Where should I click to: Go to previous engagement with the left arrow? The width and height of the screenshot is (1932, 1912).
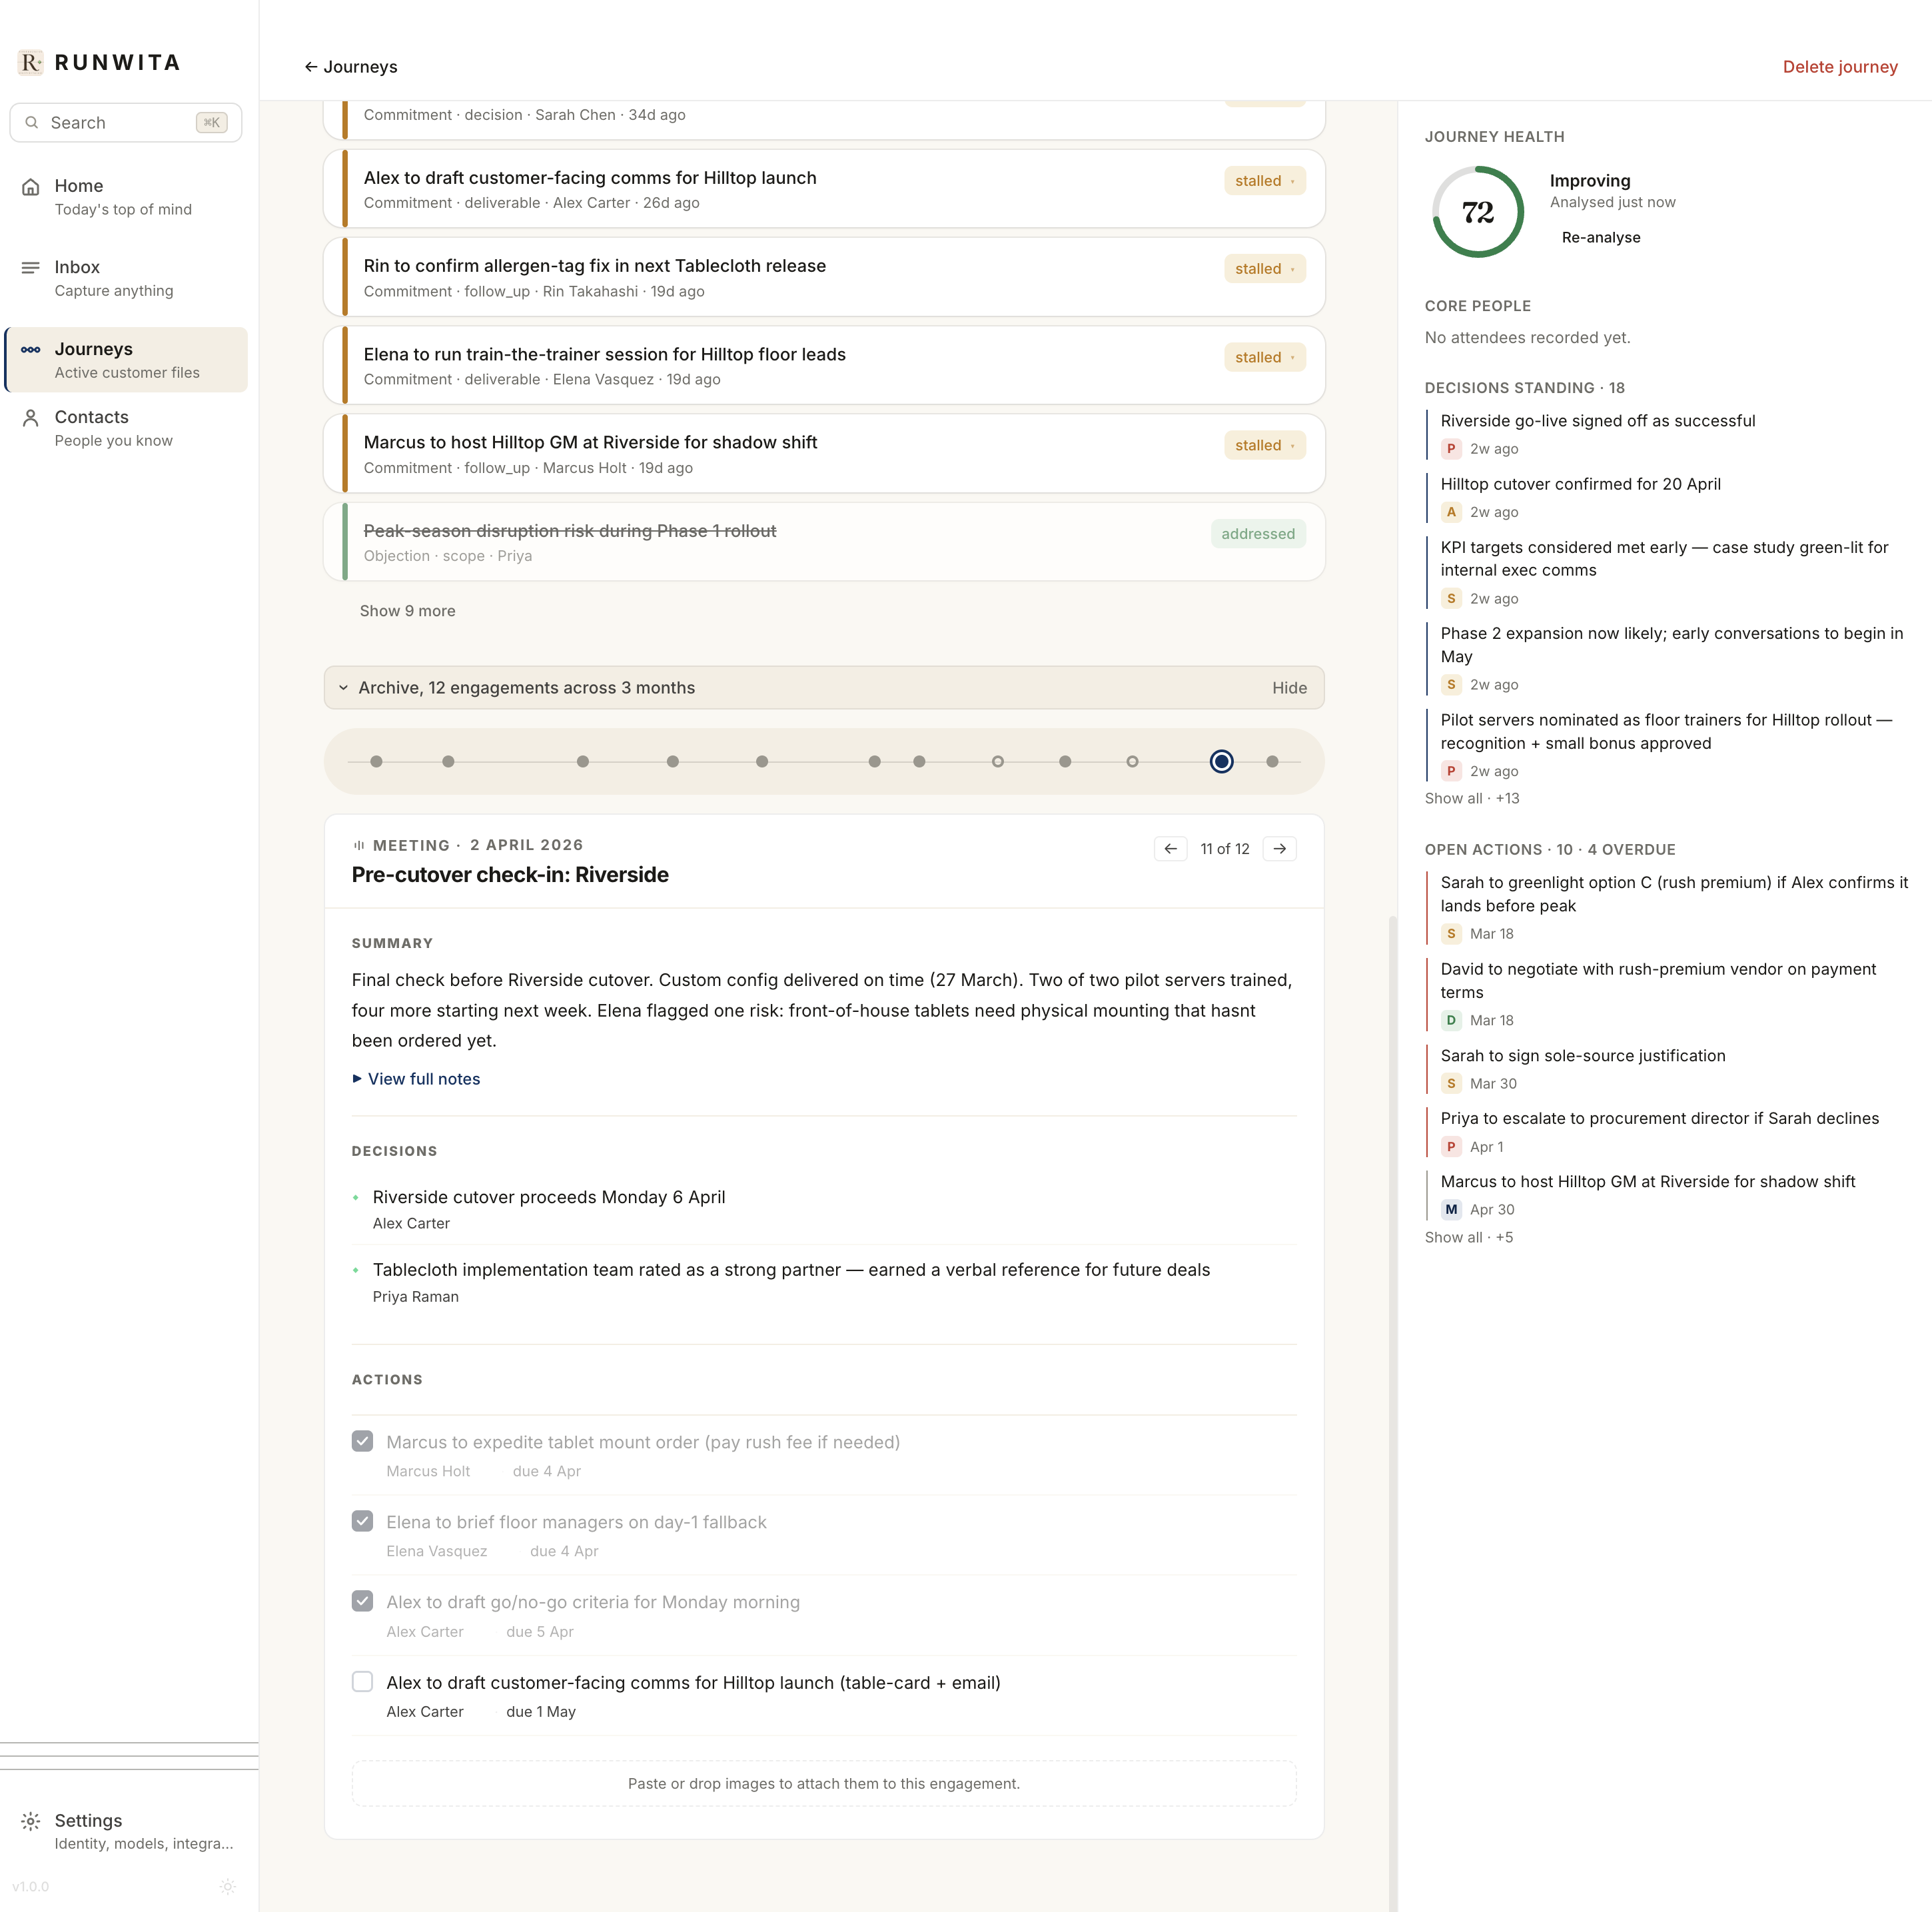(1170, 848)
